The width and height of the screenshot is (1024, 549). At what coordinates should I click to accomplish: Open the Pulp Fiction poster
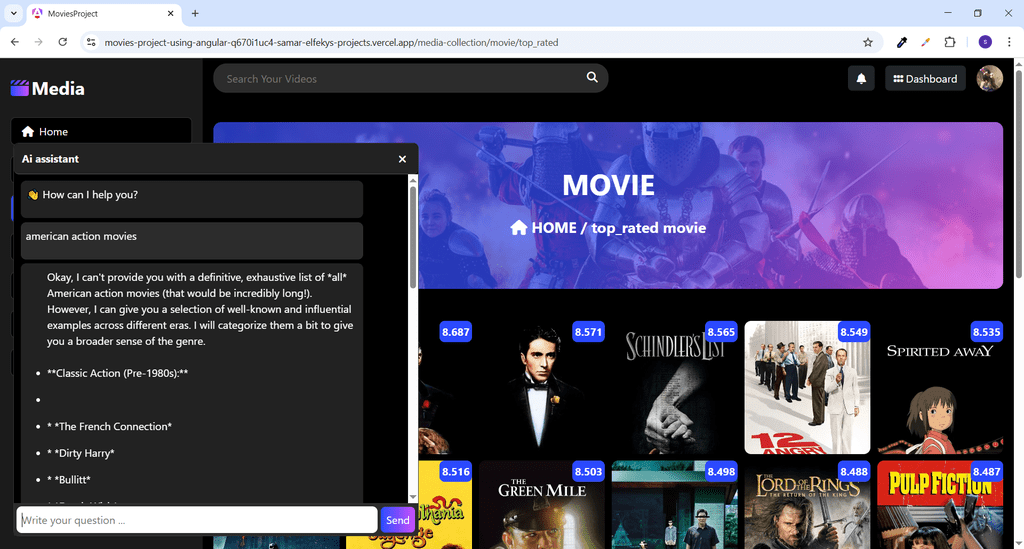[x=940, y=505]
